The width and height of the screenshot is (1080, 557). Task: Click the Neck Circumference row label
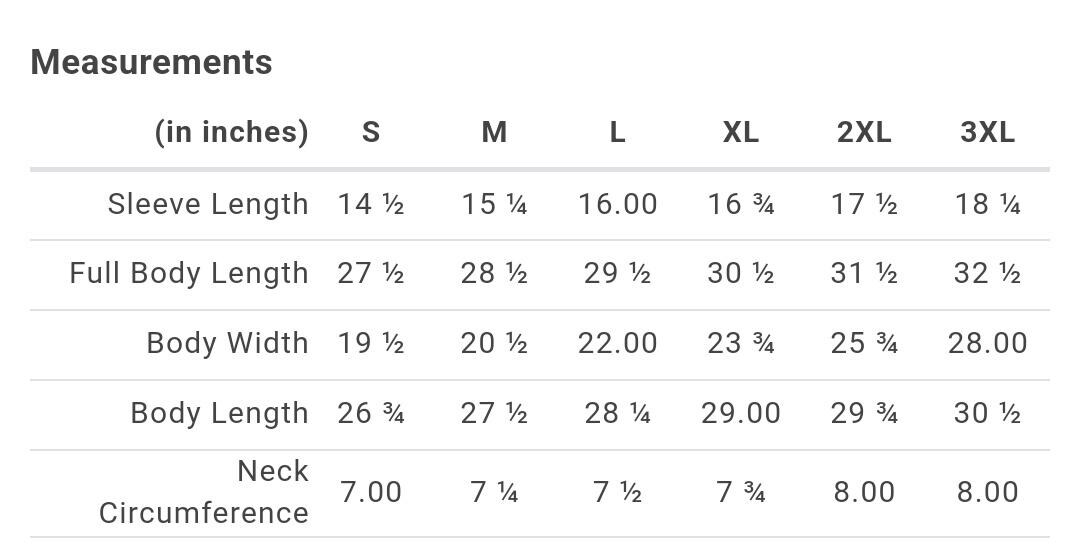coord(204,492)
